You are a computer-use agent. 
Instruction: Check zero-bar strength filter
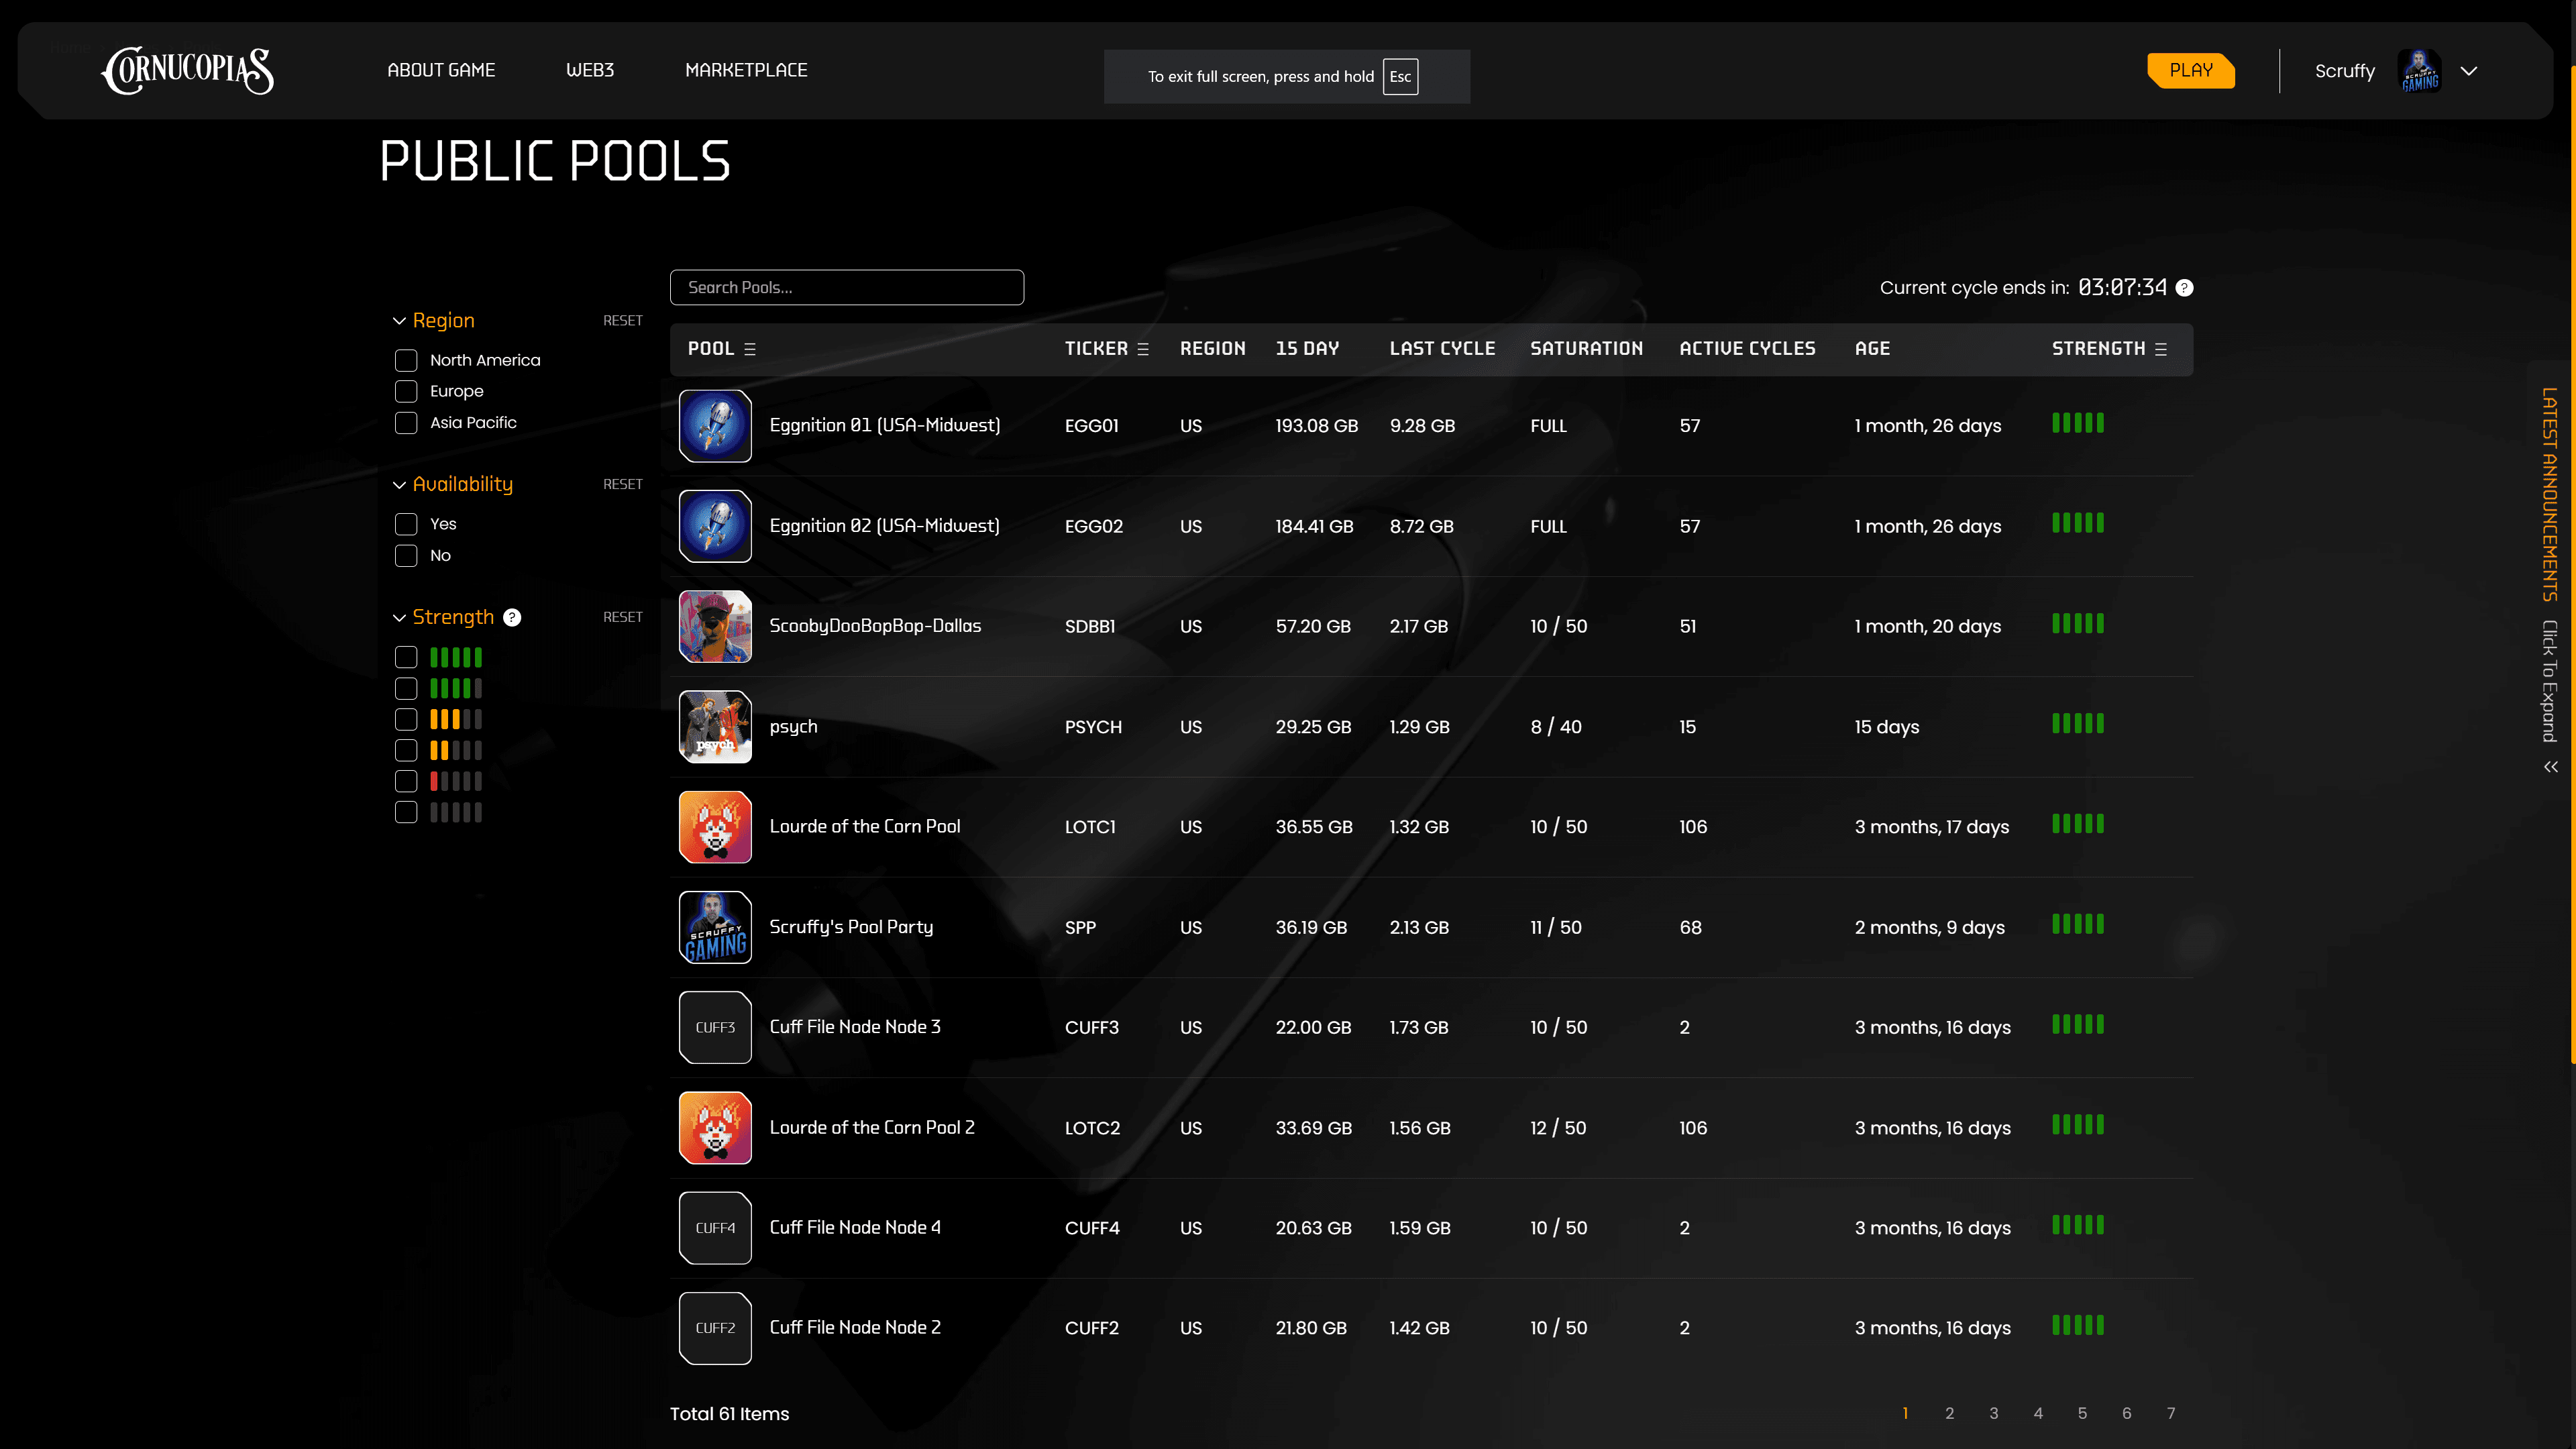[x=406, y=812]
